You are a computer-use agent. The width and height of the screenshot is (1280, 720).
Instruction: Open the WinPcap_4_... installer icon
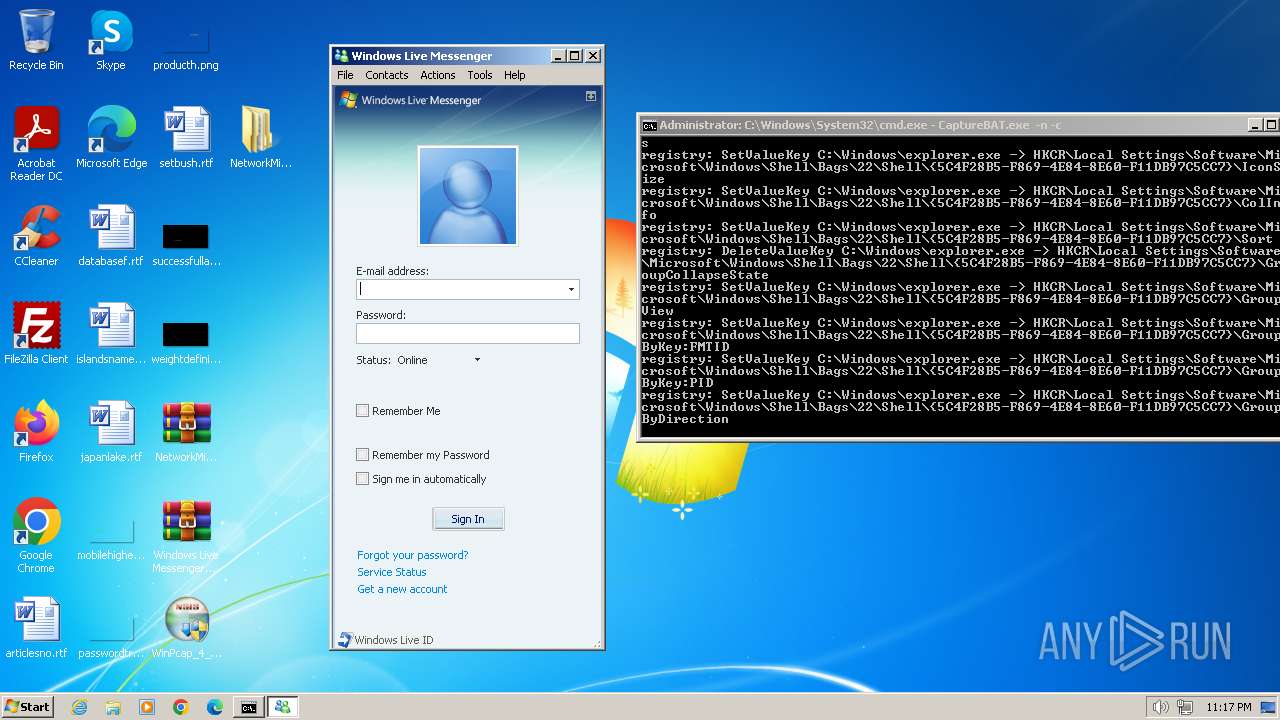tap(186, 628)
